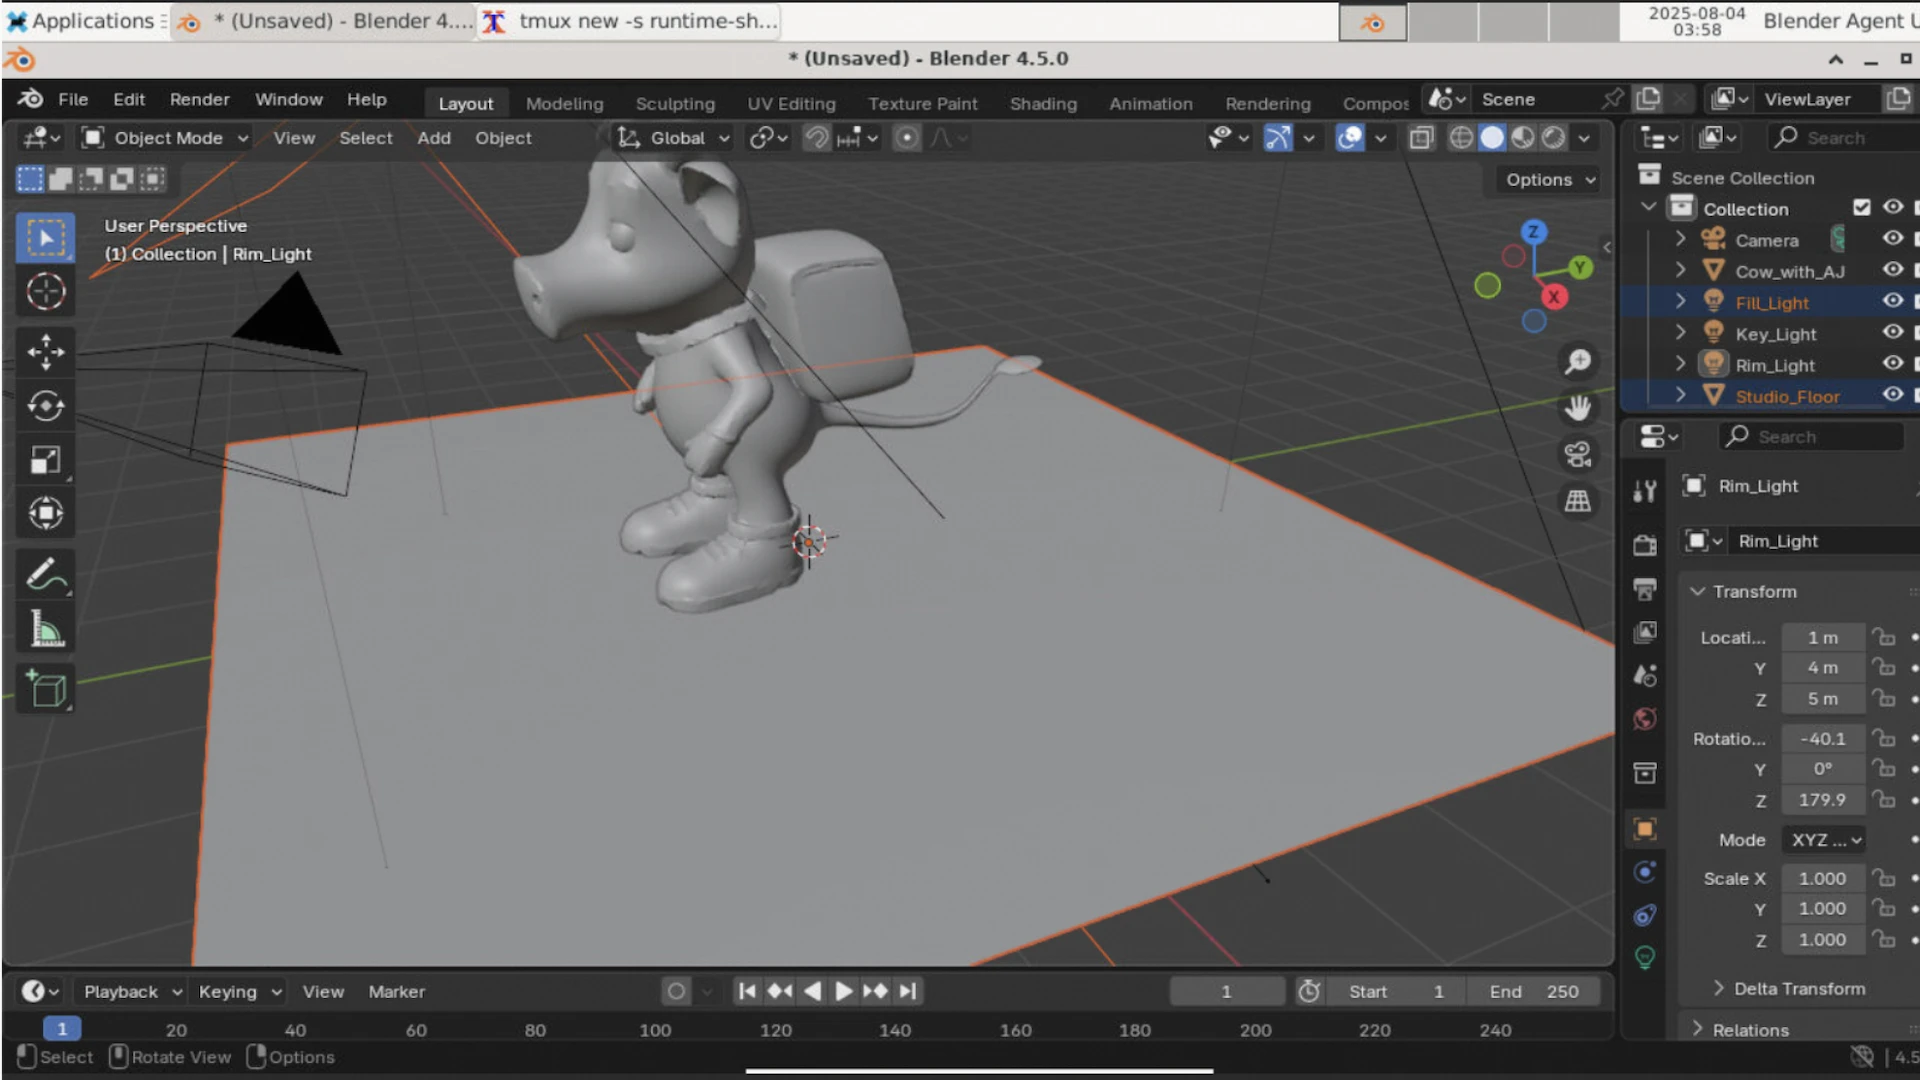Toggle X-ray view in header
This screenshot has width=1920, height=1080.
coord(1421,138)
